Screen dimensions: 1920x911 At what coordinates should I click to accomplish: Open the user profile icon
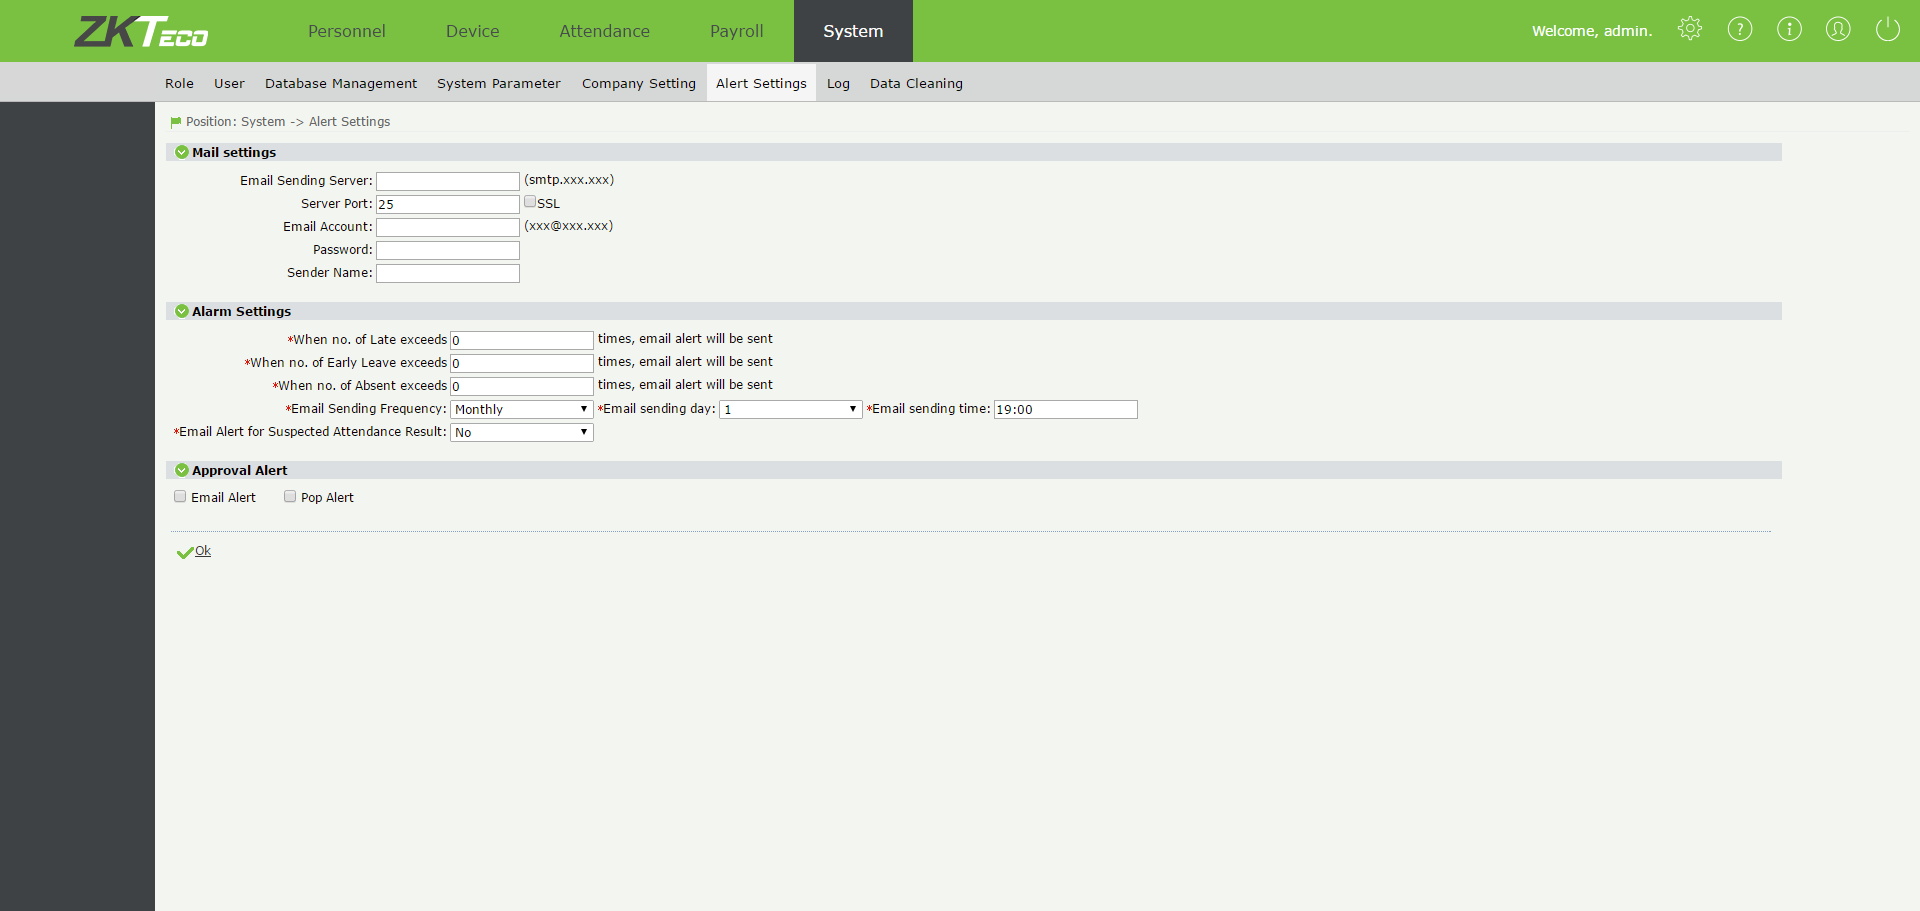tap(1837, 29)
